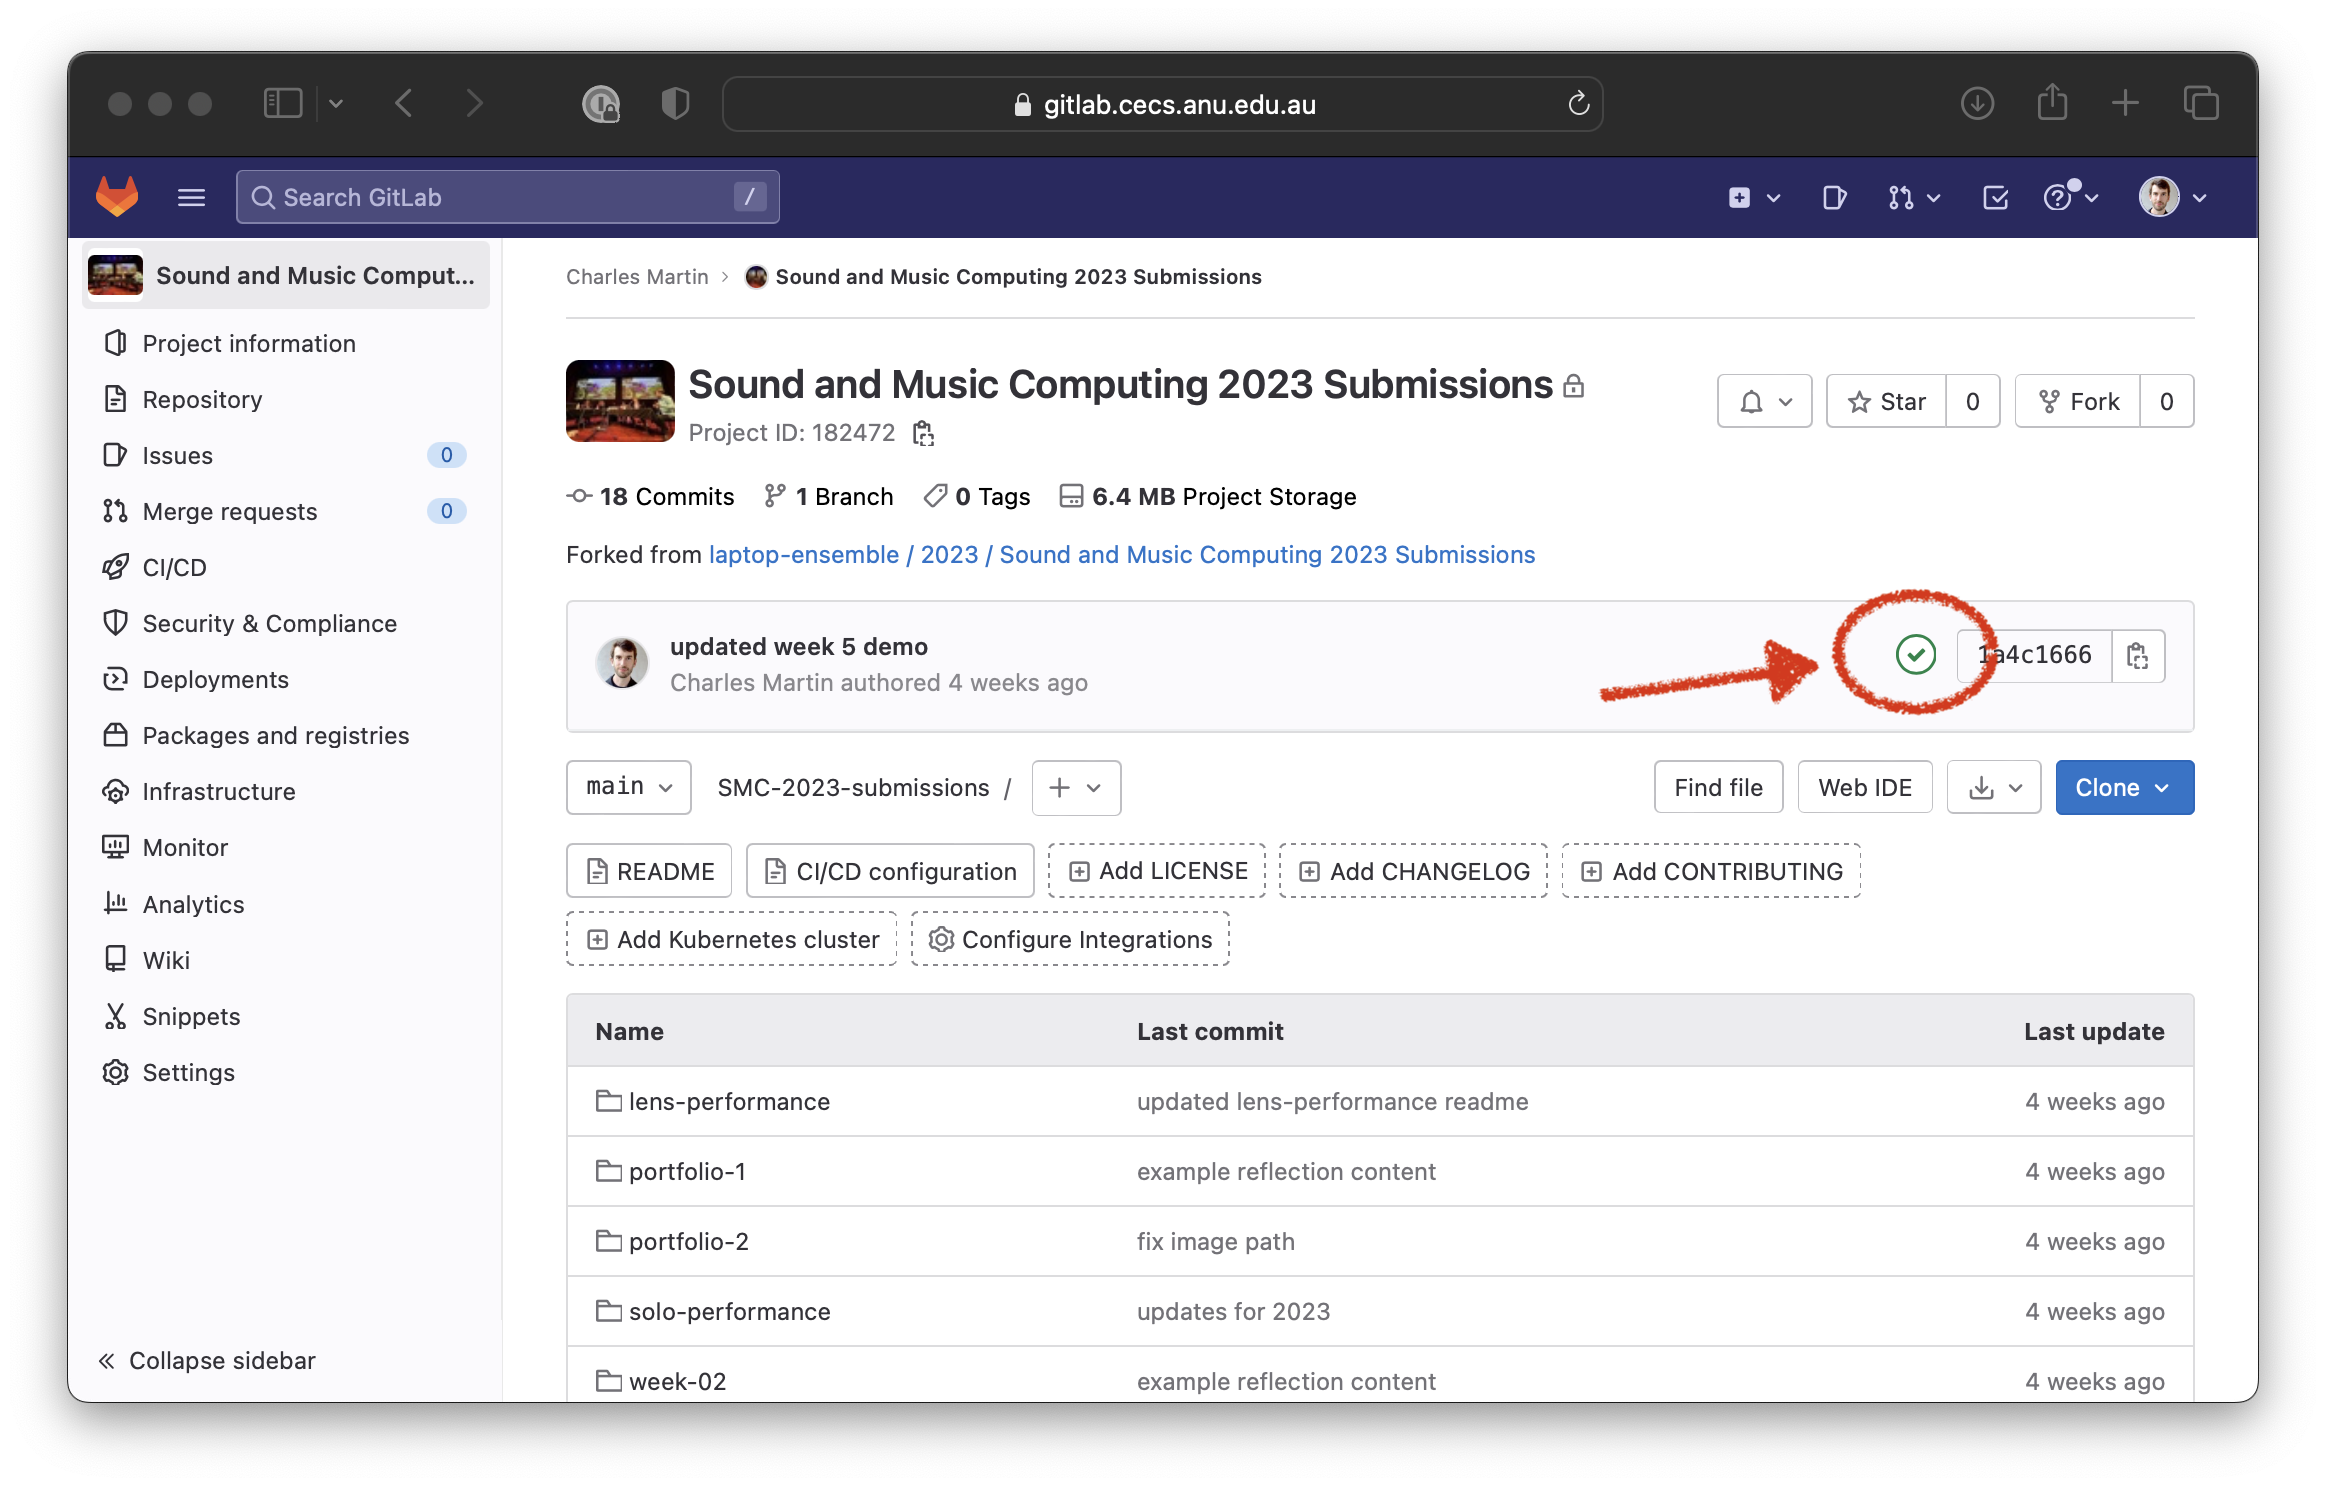Toggle the Safari sidebar panel
The image size is (2326, 1486).
coord(282,103)
